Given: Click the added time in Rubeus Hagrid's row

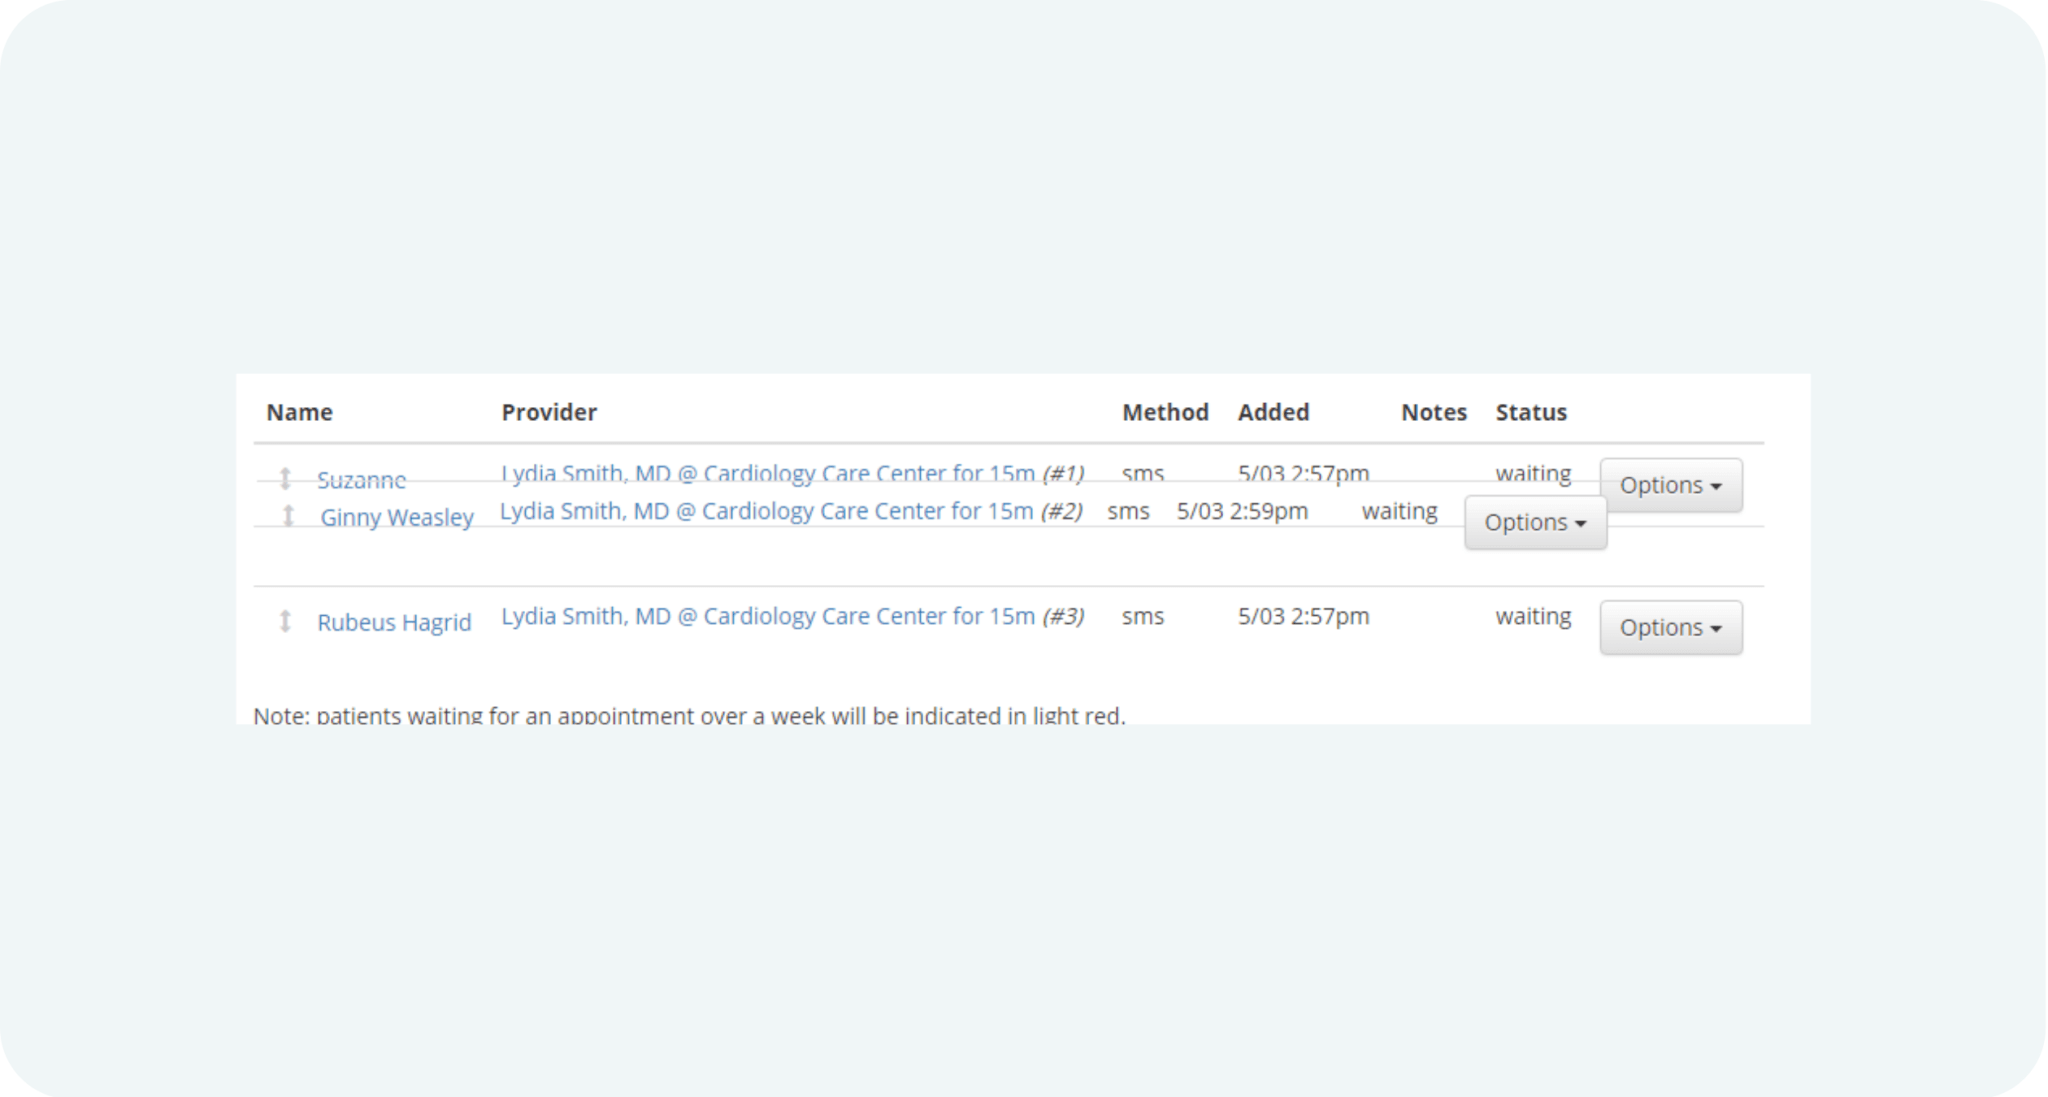Looking at the screenshot, I should coord(1303,616).
